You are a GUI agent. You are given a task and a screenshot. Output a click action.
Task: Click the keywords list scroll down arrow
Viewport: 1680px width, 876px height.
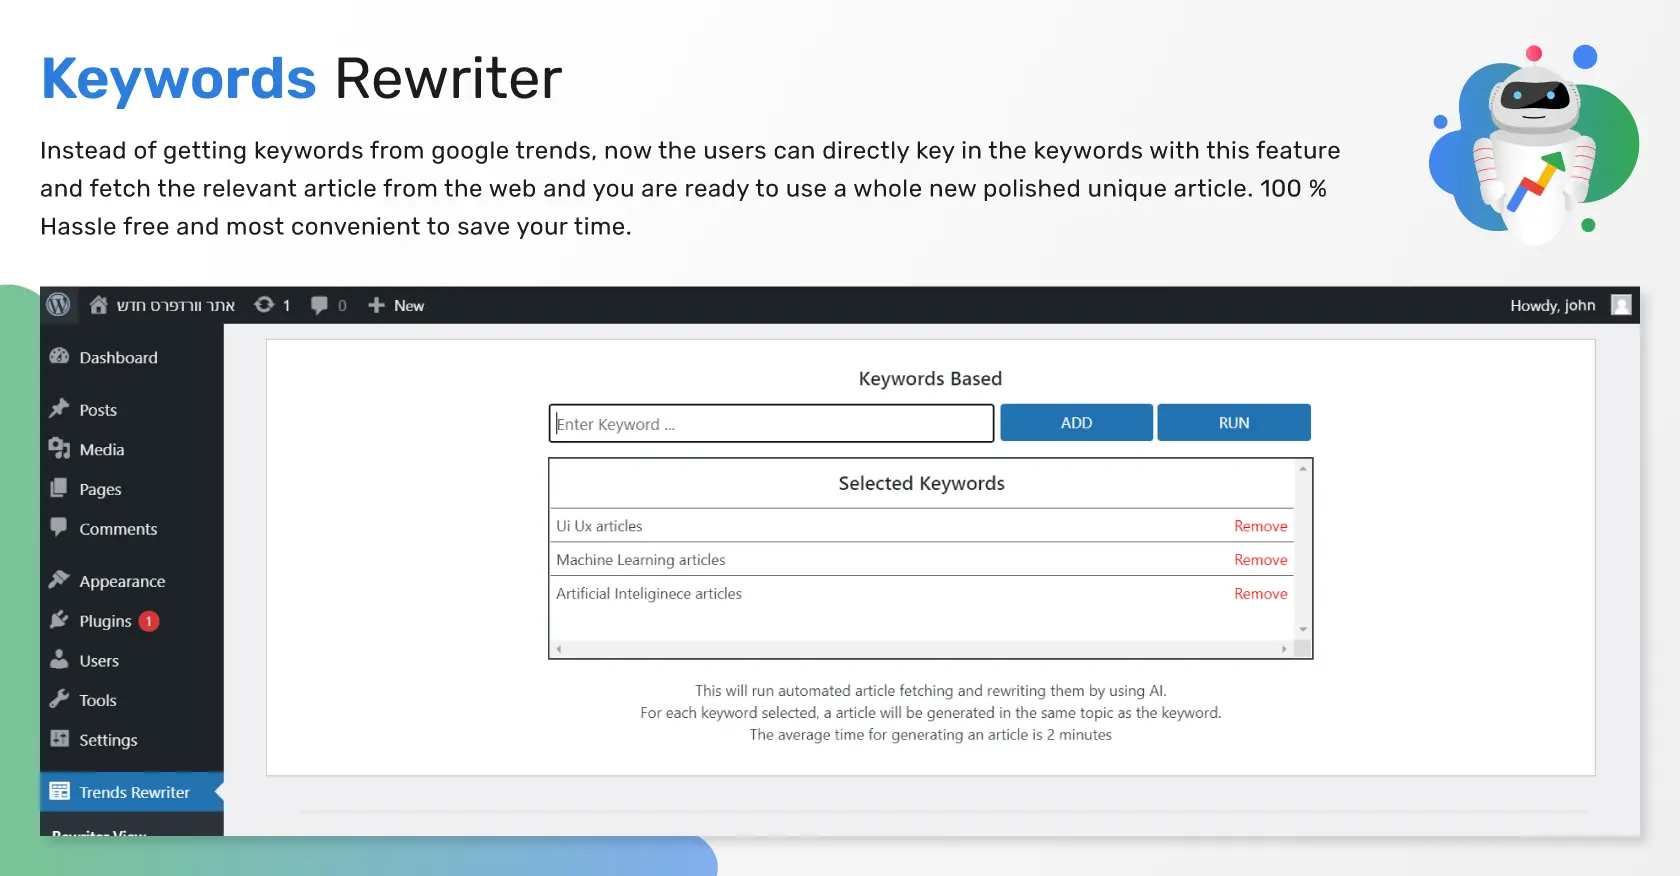pos(1303,629)
